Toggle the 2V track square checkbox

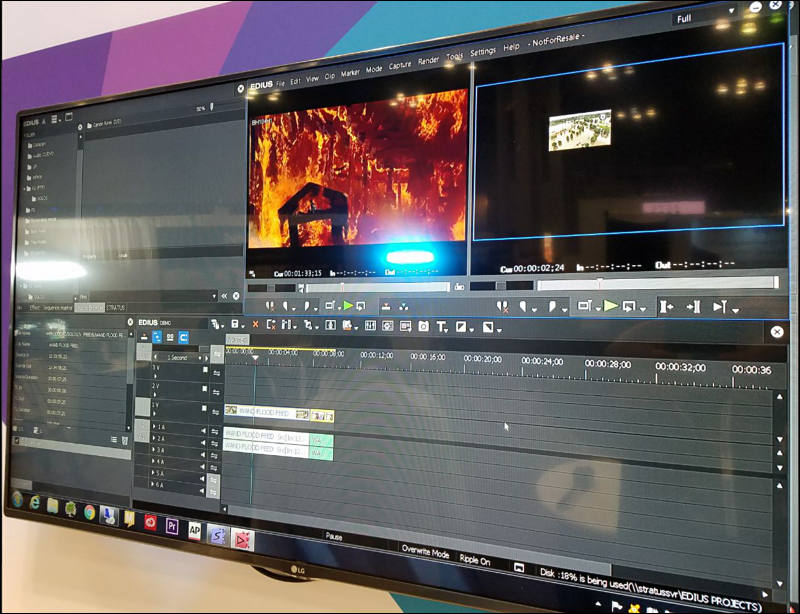tap(205, 389)
